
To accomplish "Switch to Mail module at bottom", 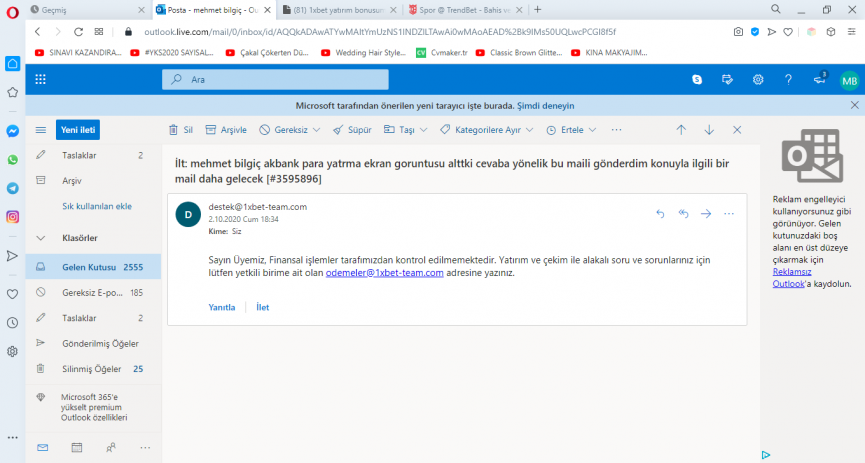I will click(42, 448).
